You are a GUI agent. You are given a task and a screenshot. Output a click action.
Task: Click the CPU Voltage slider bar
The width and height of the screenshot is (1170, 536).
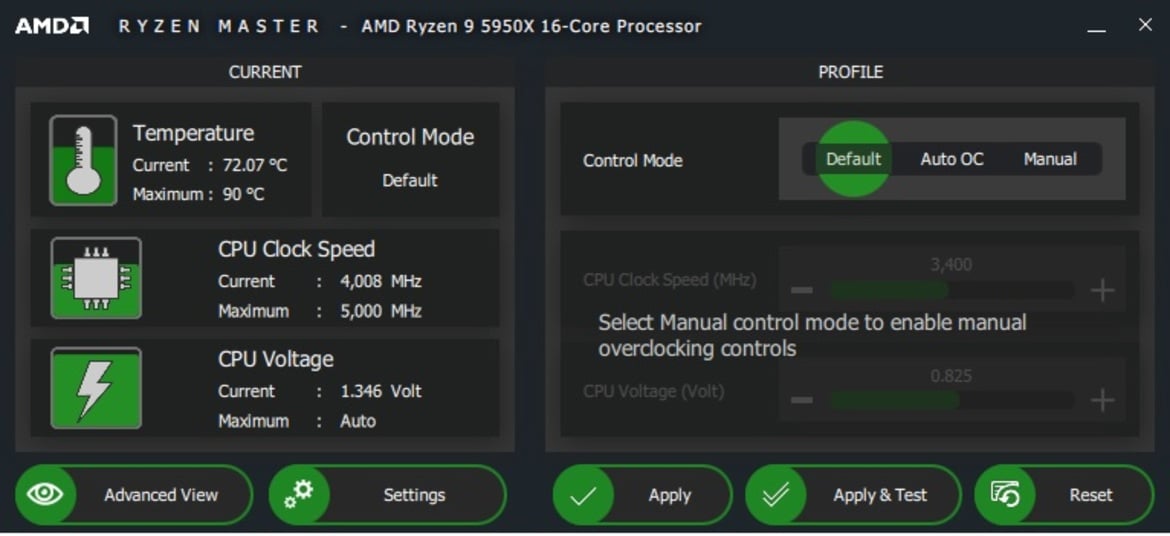(x=951, y=400)
